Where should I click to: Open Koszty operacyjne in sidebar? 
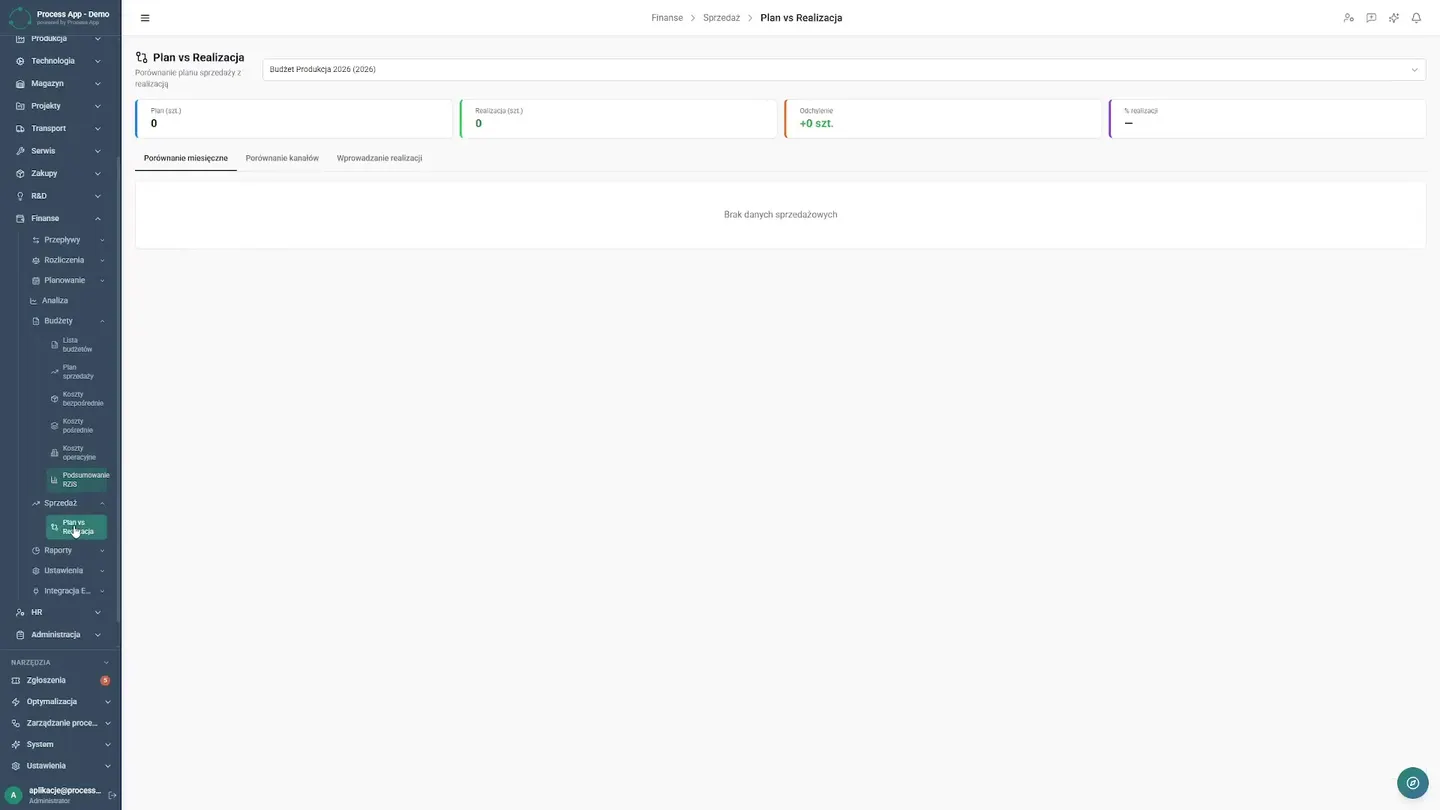point(77,453)
